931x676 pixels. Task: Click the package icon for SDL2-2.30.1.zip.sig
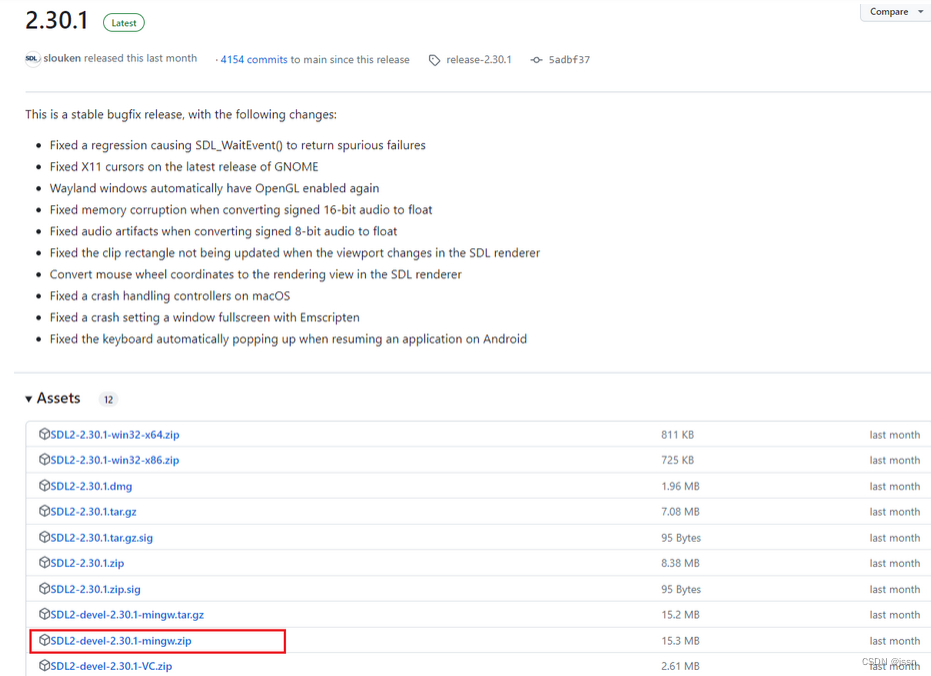[x=44, y=589]
